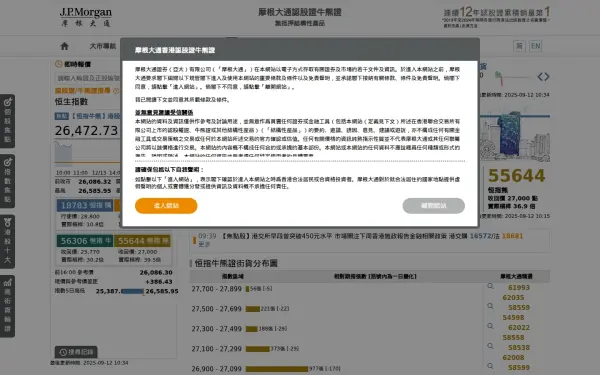Click the bar for 26,900 - 27,099 range
600x375 pixels.
[277, 369]
